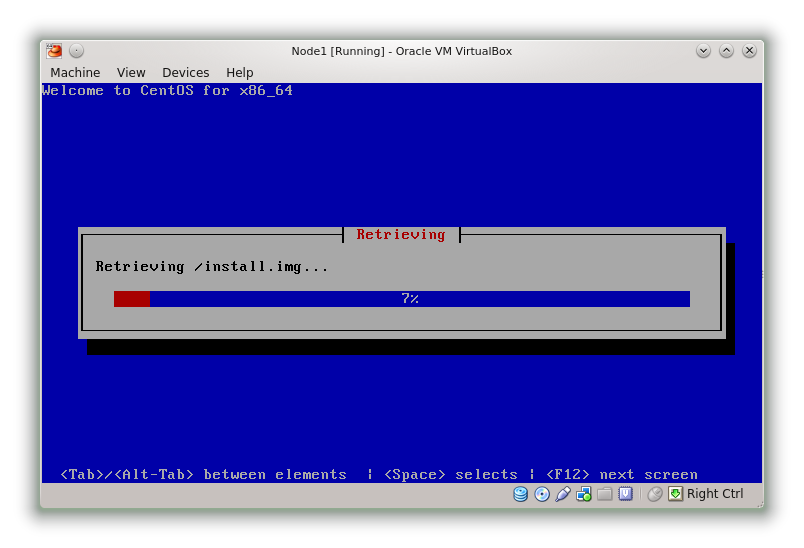Image resolution: width=804 pixels, height=548 pixels.
Task: Click the virtualization chip status icon
Action: coord(626,494)
